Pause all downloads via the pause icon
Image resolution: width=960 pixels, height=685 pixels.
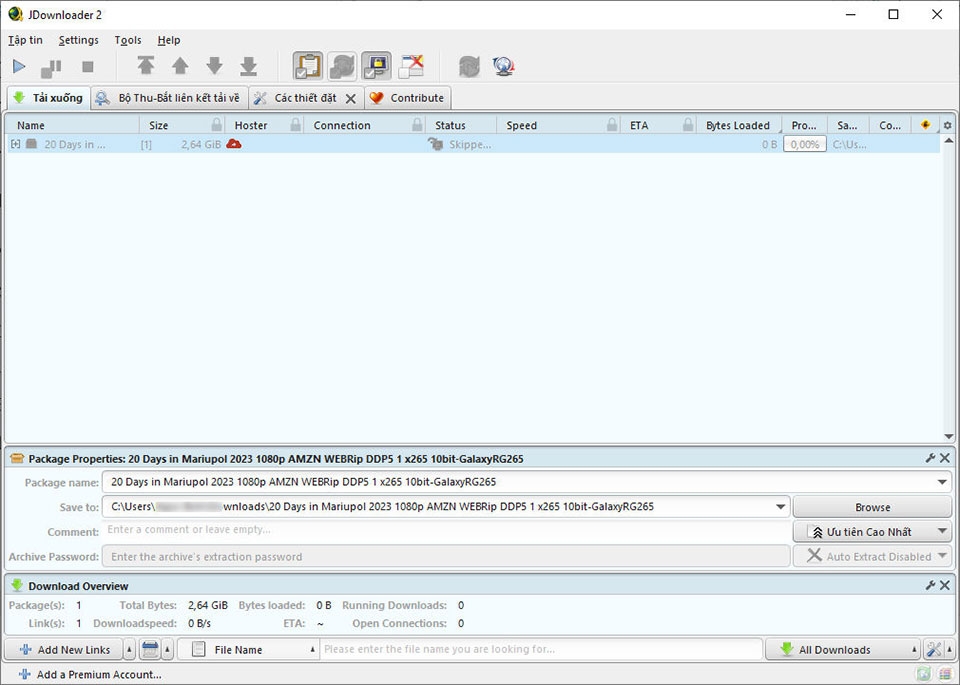50,66
